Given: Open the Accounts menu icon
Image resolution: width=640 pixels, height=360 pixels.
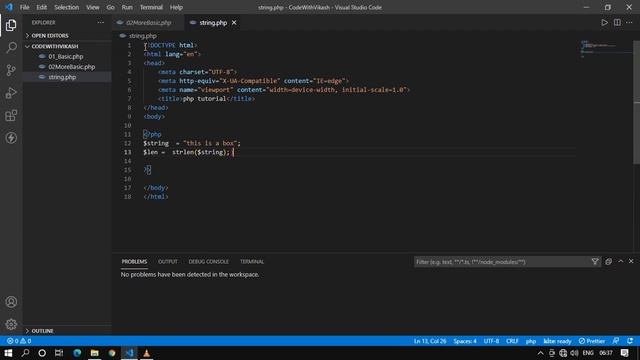Looking at the screenshot, I should (11, 302).
